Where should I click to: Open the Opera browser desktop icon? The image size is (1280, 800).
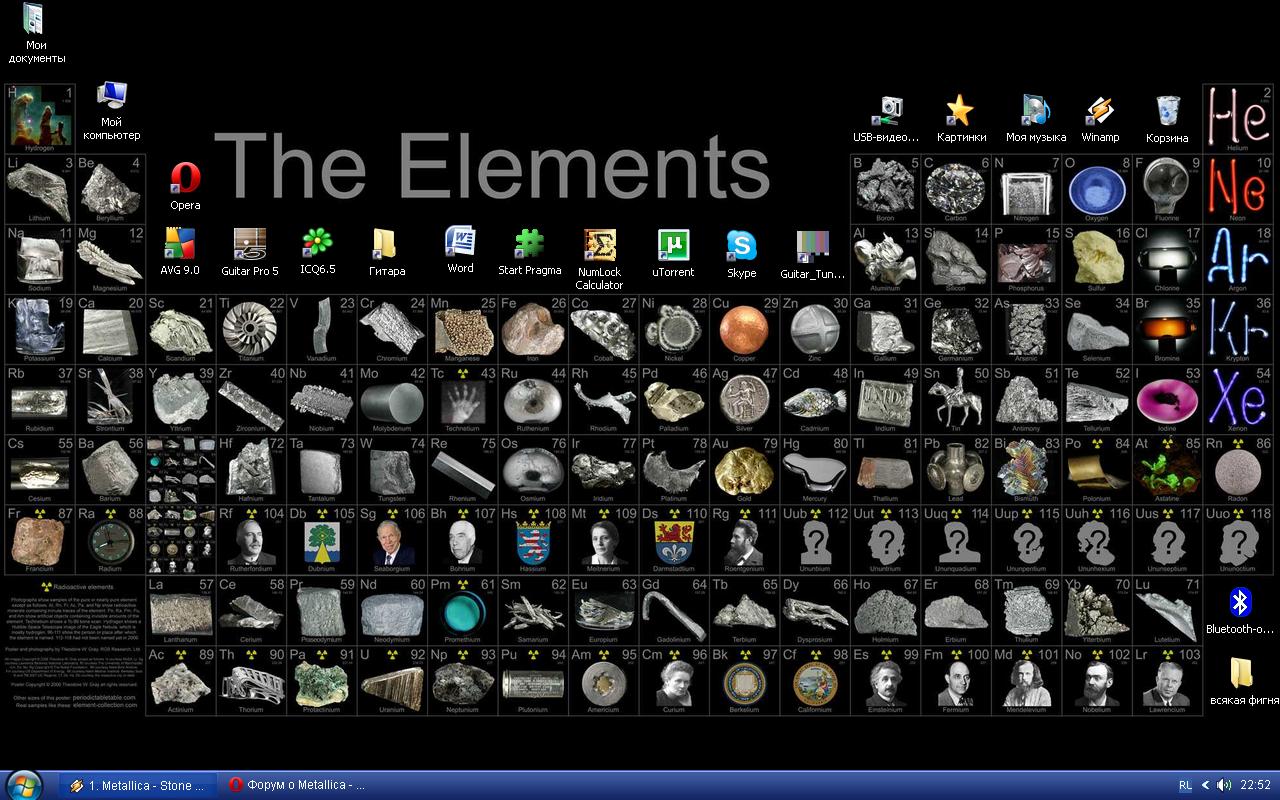pyautogui.click(x=185, y=178)
